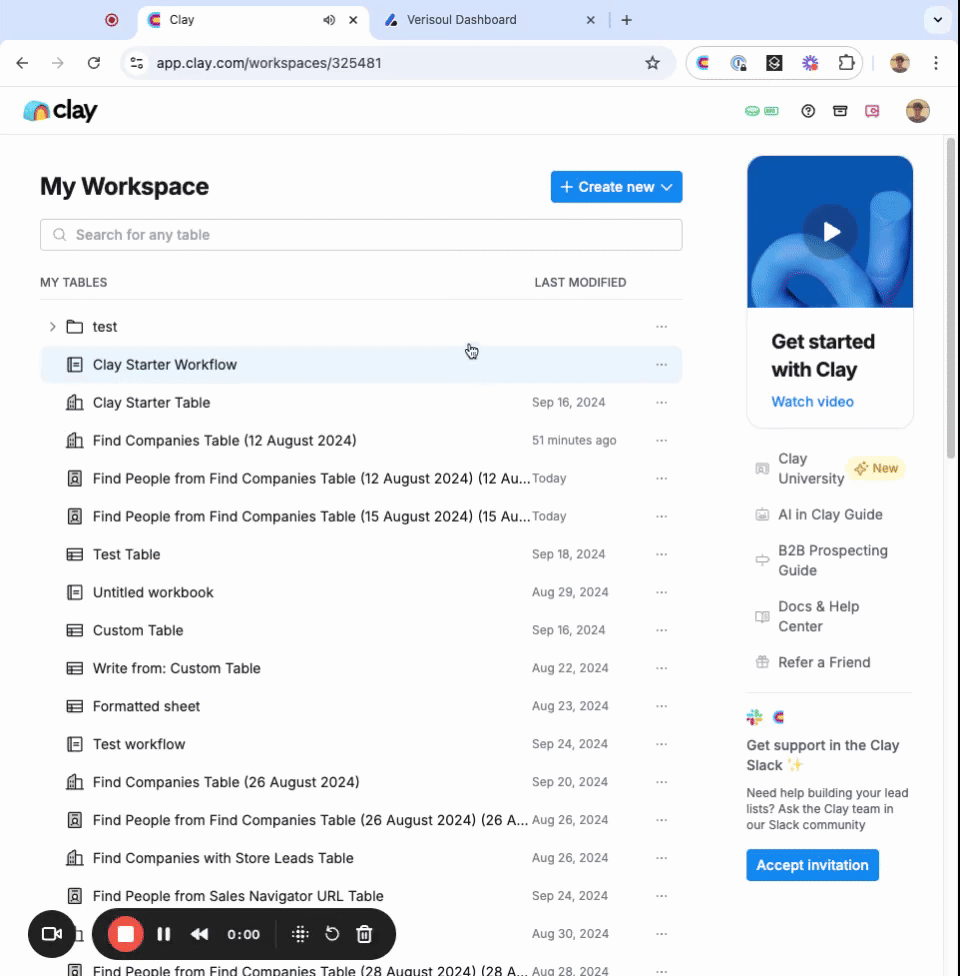Open the Create new dropdown
Viewport: 960px width, 976px height.
tap(616, 187)
